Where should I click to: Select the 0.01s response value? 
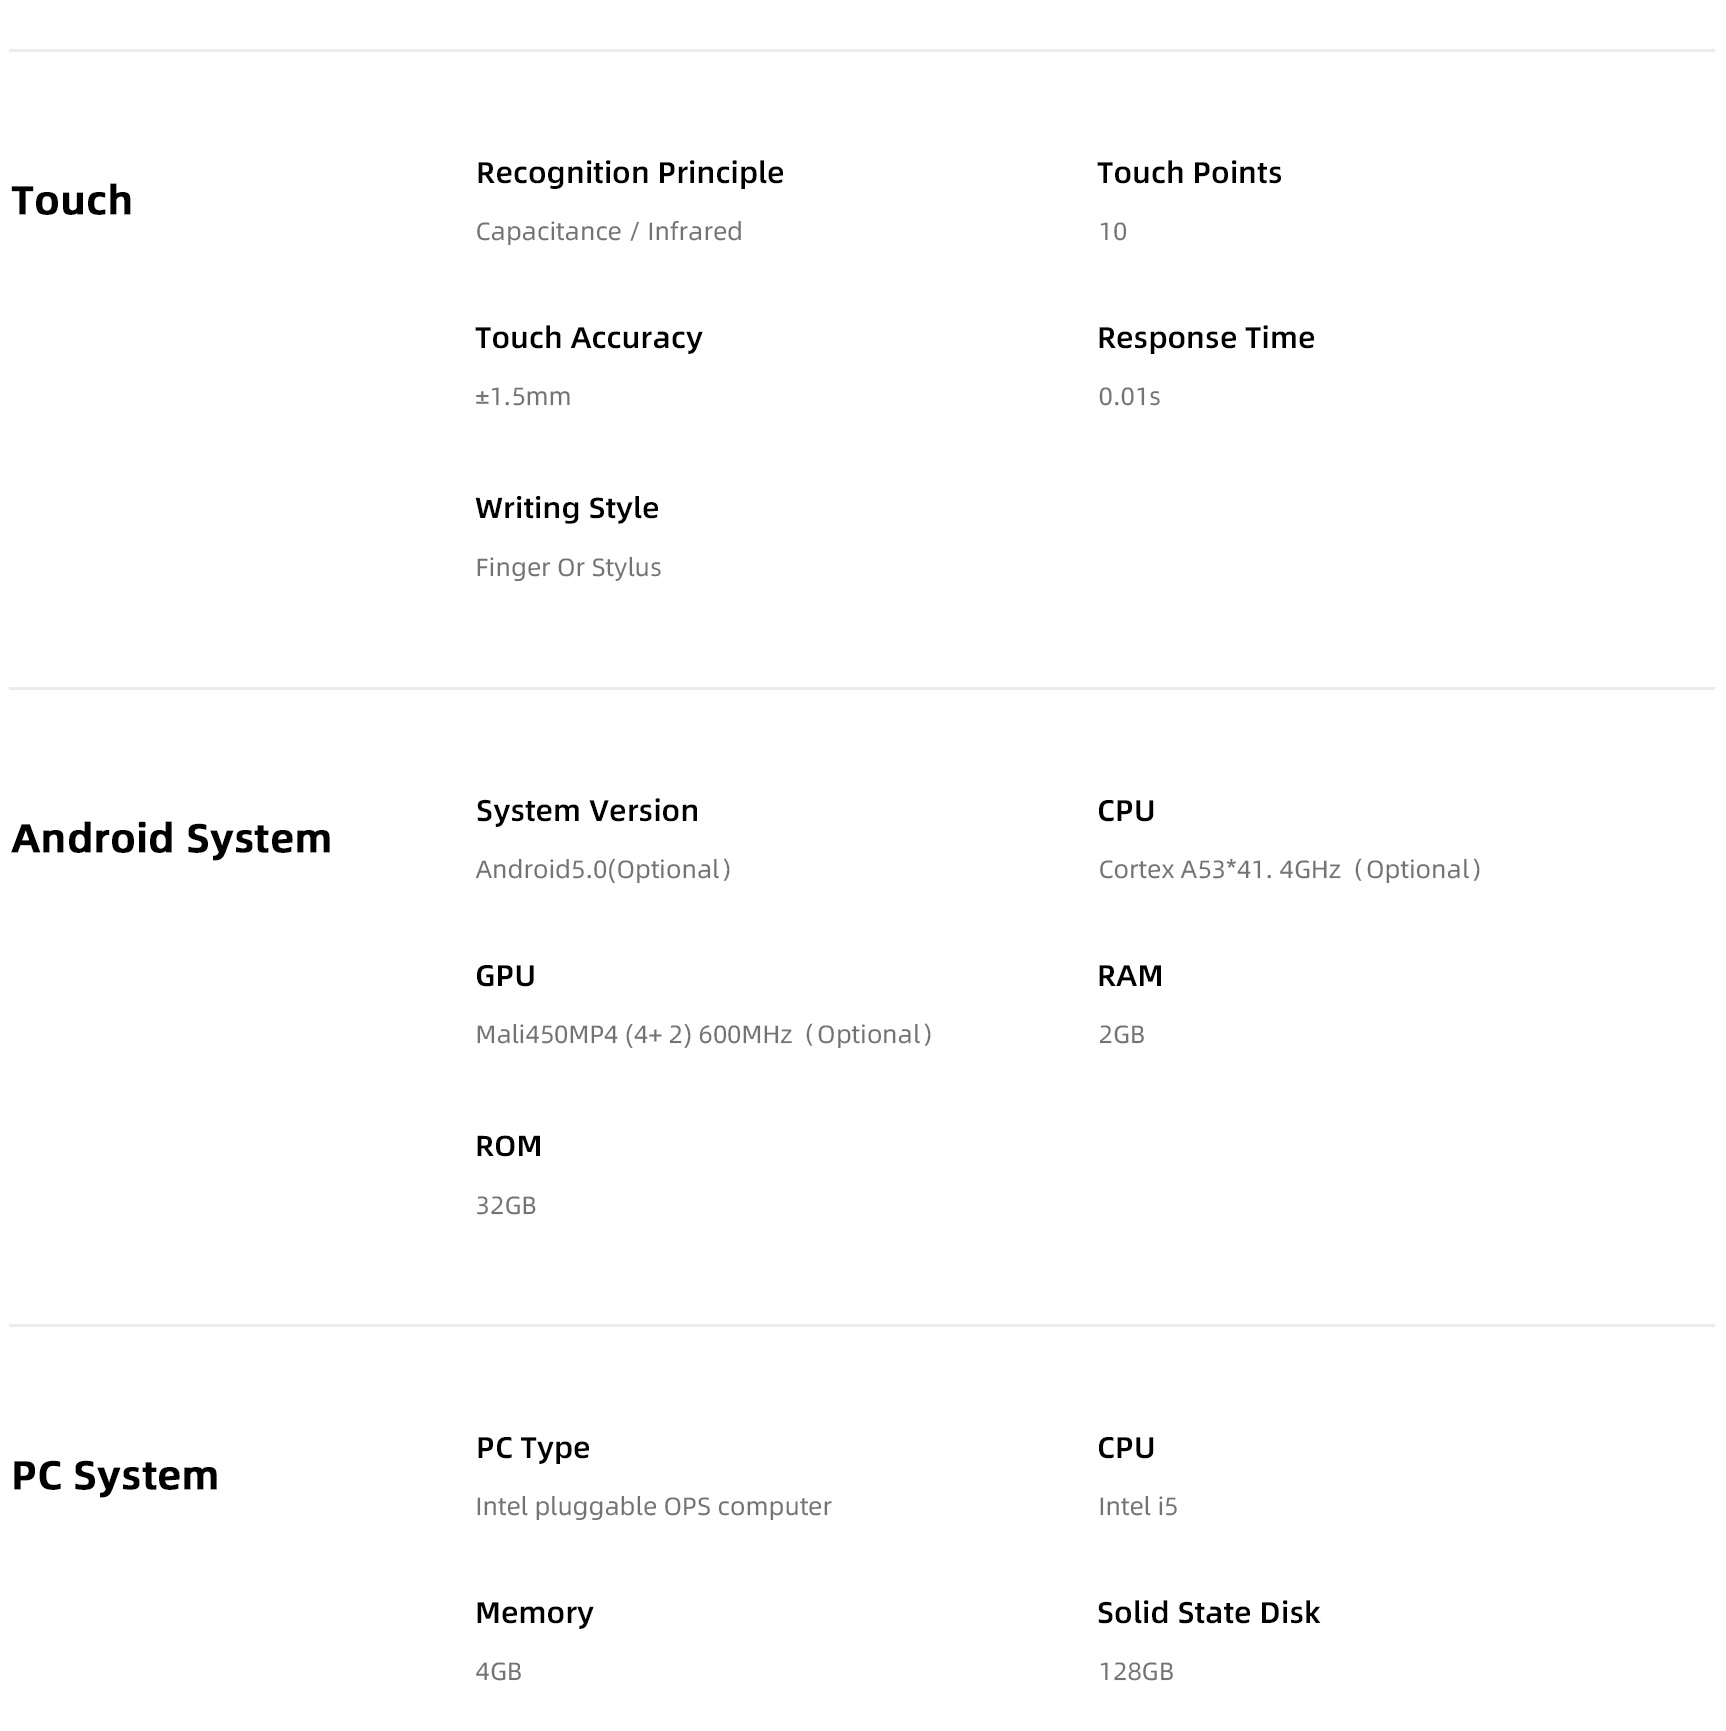point(1129,397)
